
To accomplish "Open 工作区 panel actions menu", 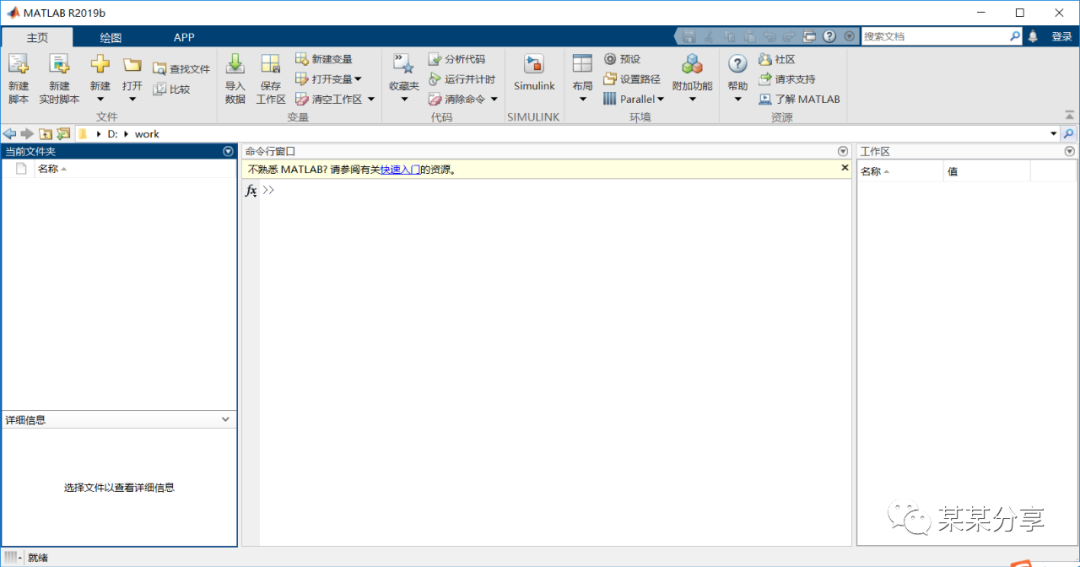I will tap(1069, 151).
